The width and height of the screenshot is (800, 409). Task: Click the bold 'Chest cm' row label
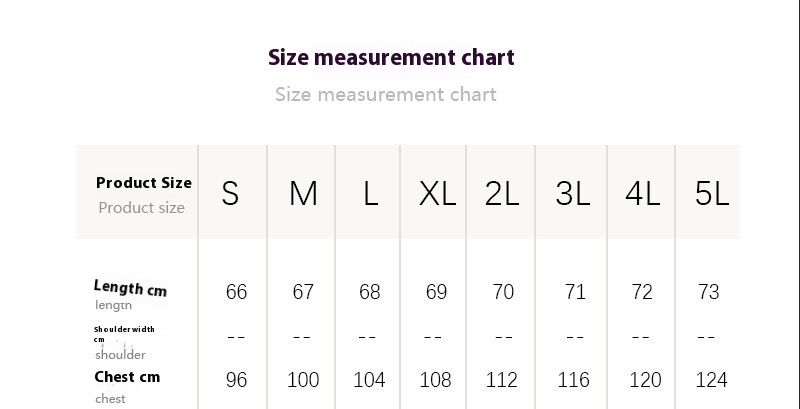click(x=127, y=377)
